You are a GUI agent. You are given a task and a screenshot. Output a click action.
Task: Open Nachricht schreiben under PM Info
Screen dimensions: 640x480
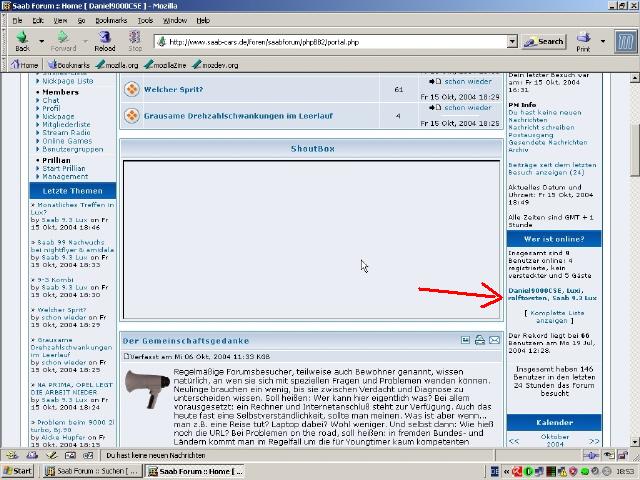541,127
